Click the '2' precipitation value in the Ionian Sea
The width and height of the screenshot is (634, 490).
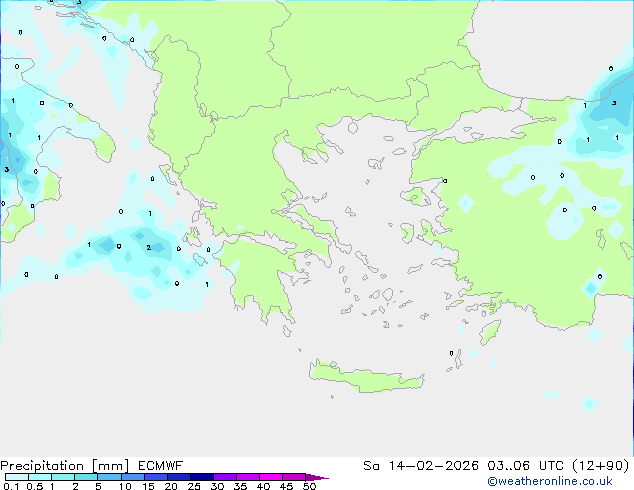(x=149, y=247)
